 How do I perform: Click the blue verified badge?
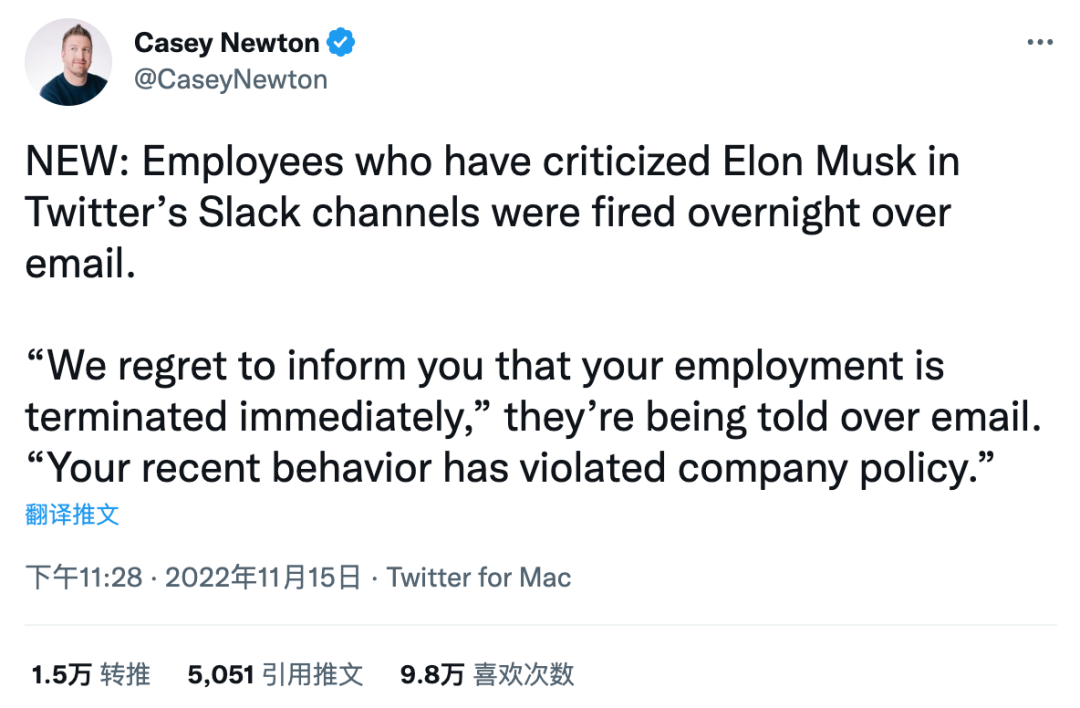click(343, 43)
